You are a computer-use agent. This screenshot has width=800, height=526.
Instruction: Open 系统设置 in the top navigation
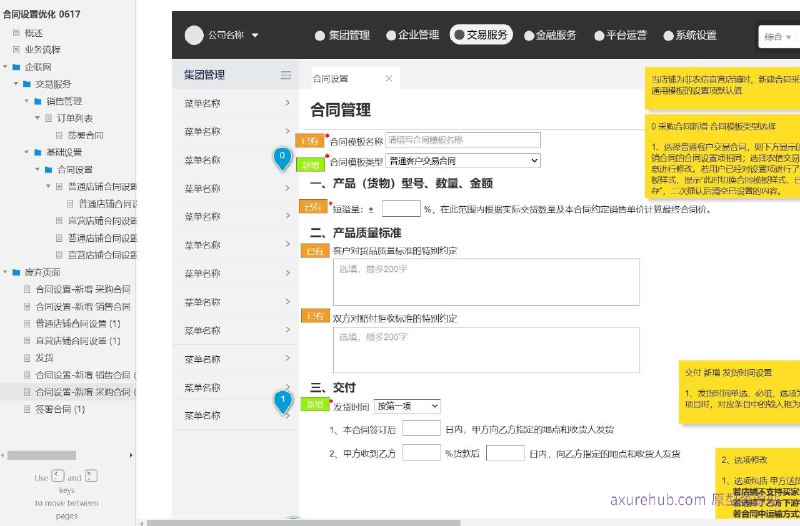690,35
